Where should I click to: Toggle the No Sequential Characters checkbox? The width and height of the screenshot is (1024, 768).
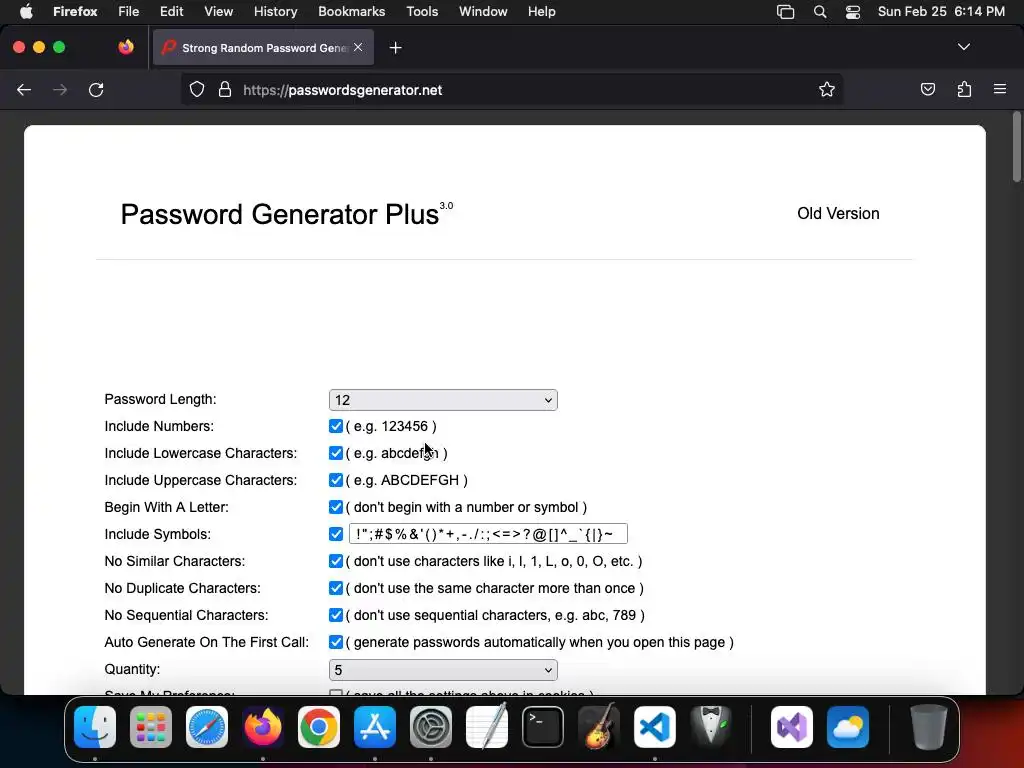click(x=336, y=615)
